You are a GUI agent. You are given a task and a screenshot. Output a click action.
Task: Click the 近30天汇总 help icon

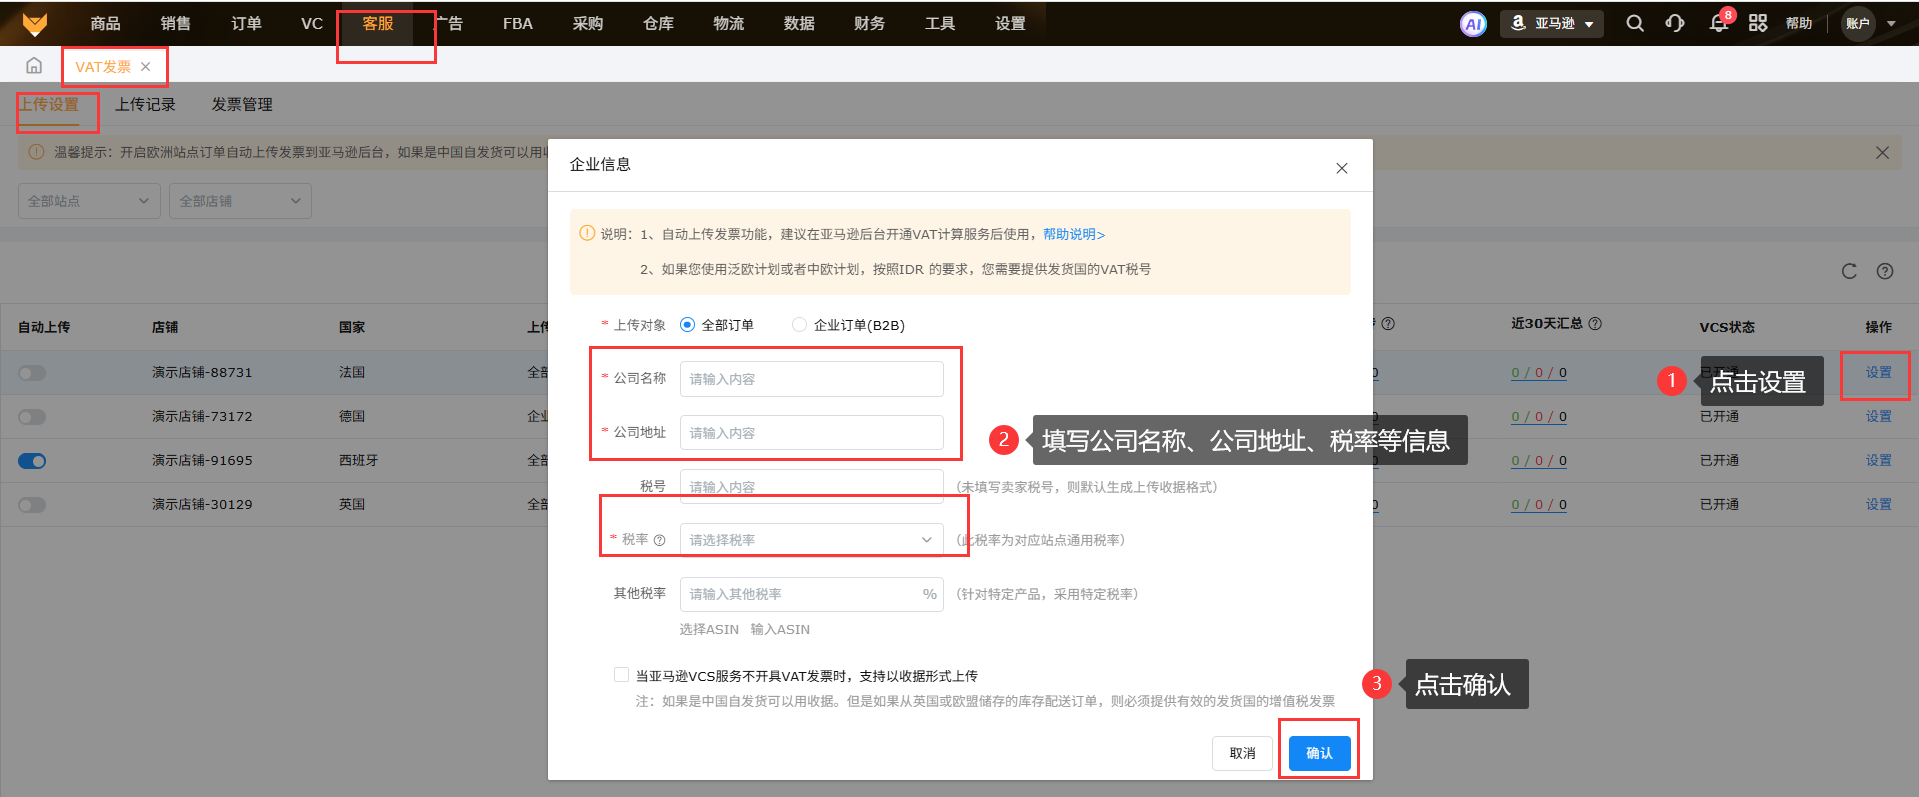tap(1595, 324)
